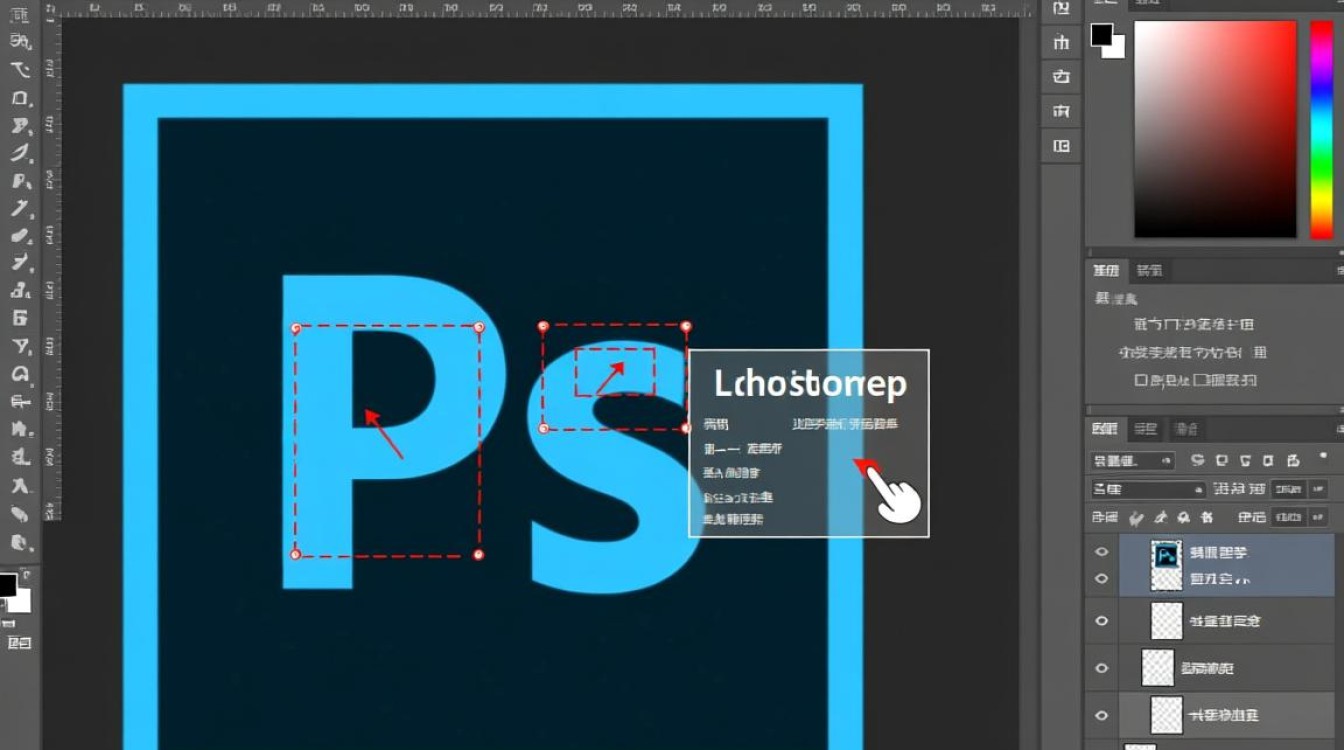
Task: Click the layer fill value field
Action: point(1288,517)
